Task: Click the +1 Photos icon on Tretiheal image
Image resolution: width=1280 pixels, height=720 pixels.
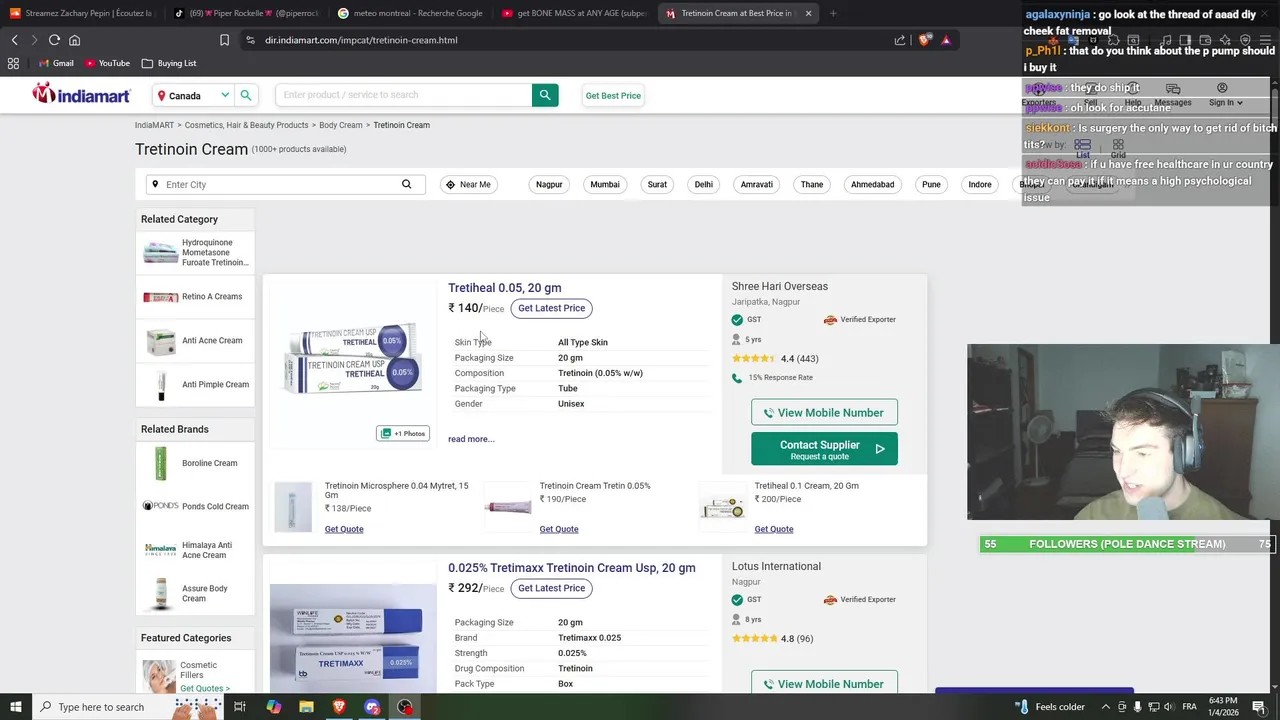Action: (403, 433)
